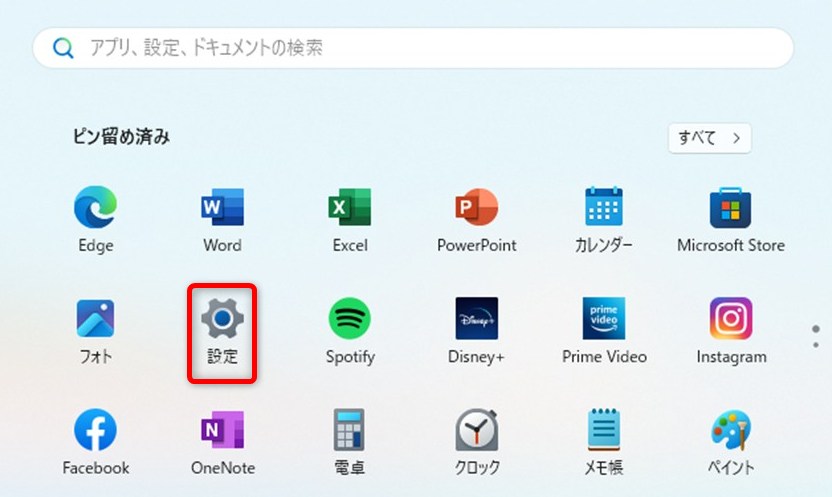
Task: Open the クロック clock app
Action: click(x=476, y=442)
